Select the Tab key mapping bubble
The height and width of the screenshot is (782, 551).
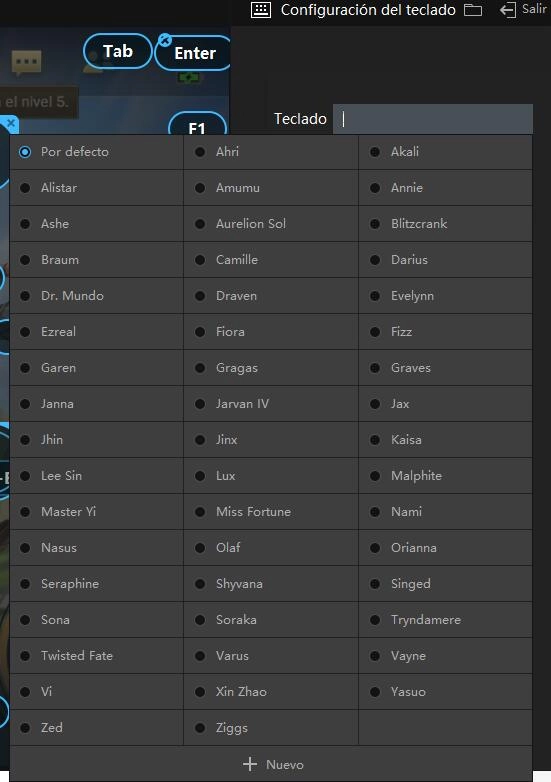[x=118, y=51]
